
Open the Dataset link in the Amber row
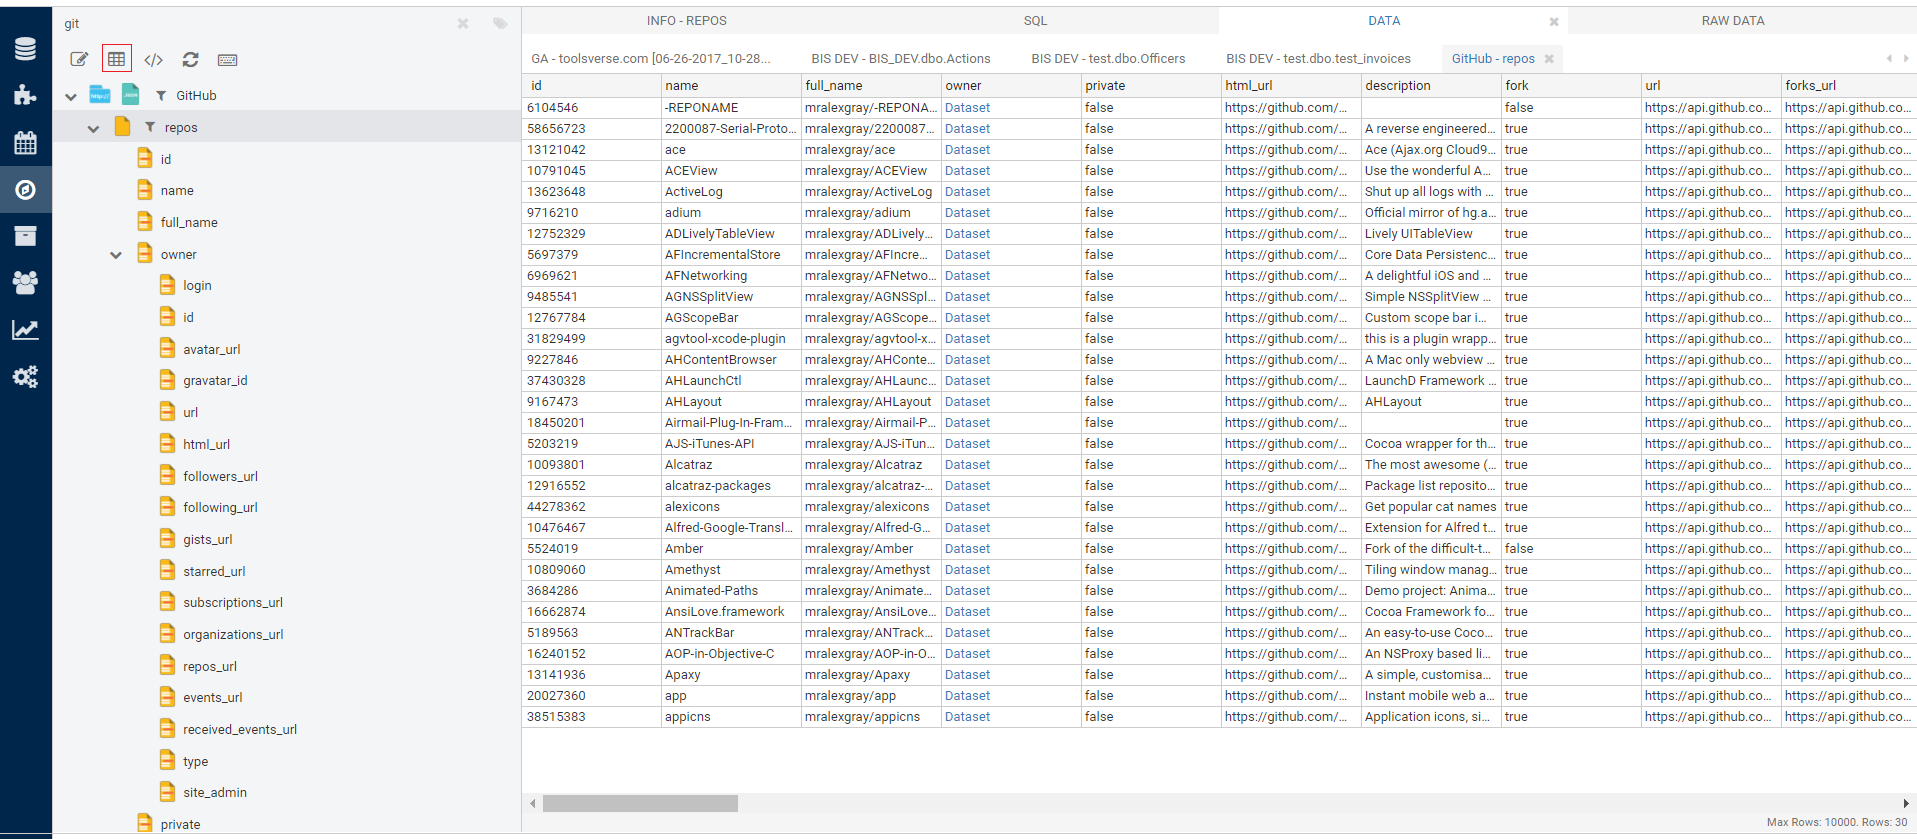pyautogui.click(x=967, y=549)
